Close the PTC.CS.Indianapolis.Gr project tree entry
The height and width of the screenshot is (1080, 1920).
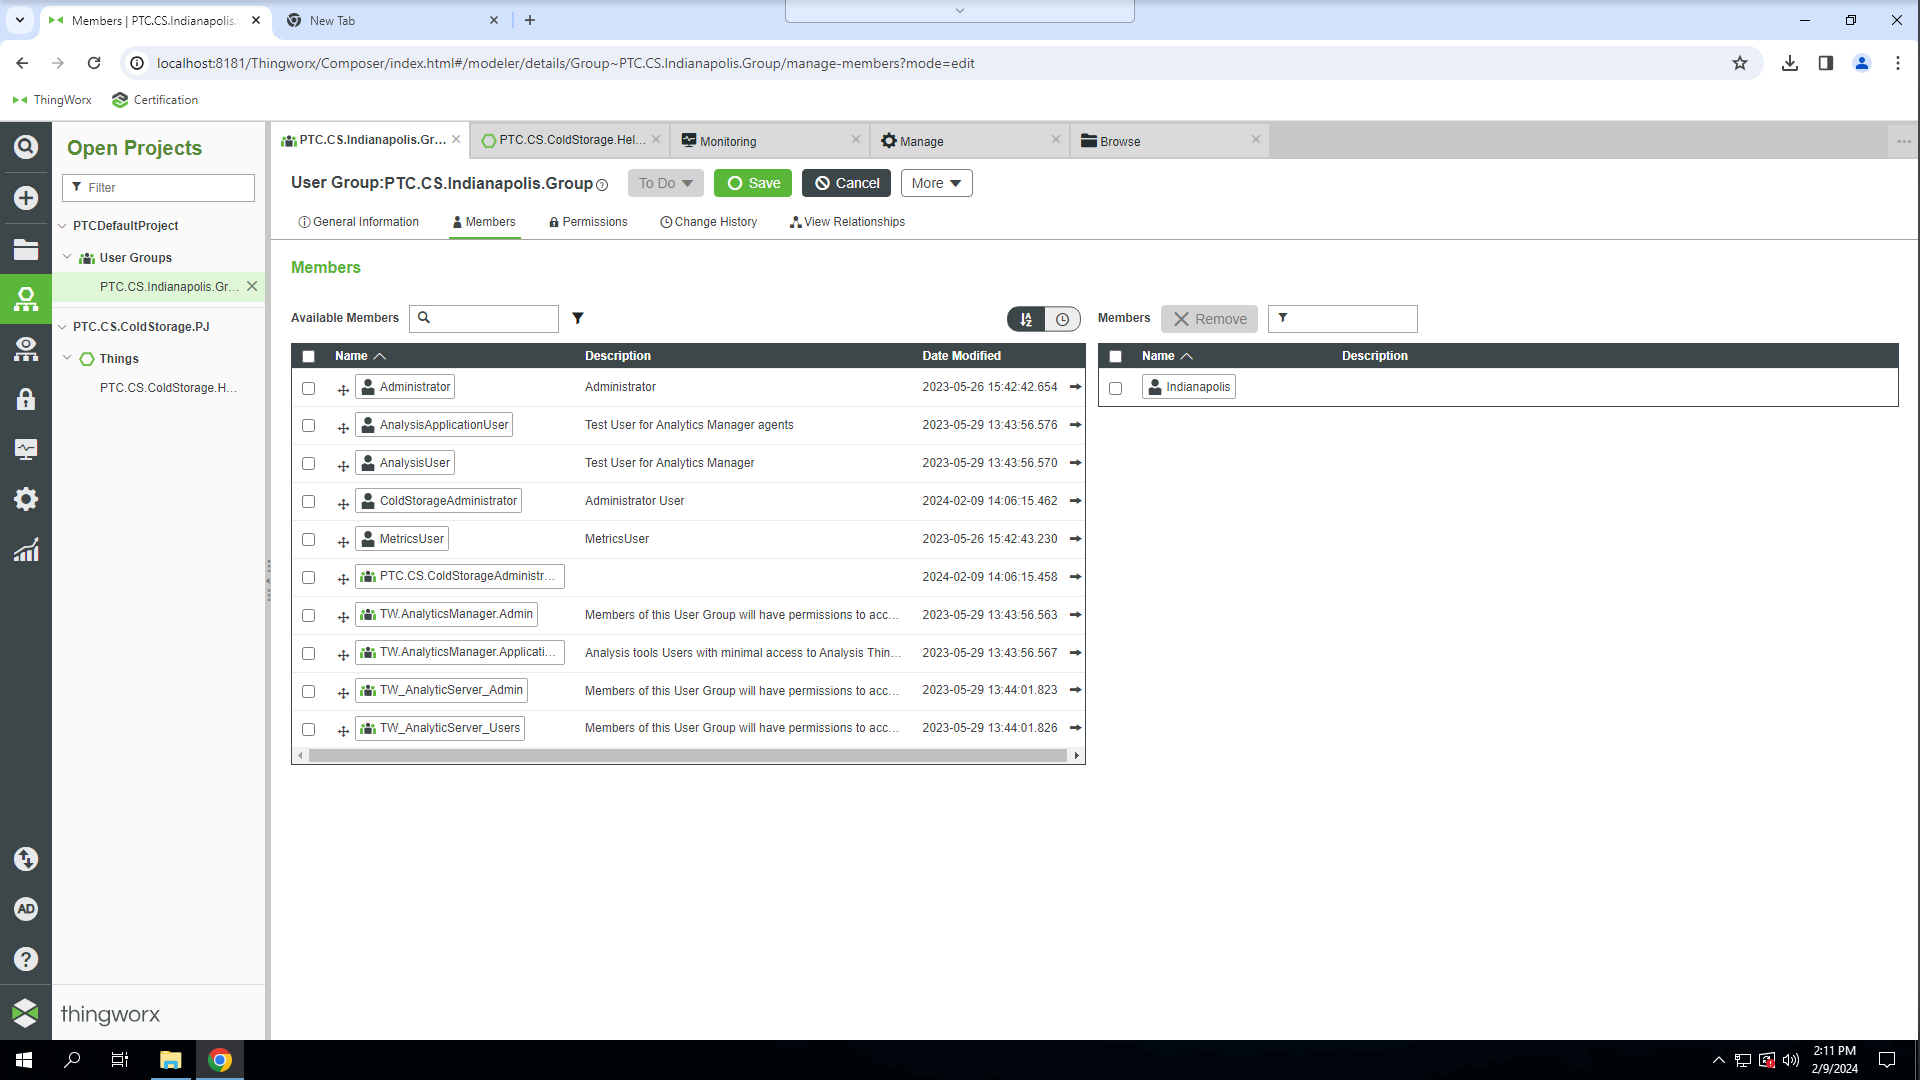[252, 286]
